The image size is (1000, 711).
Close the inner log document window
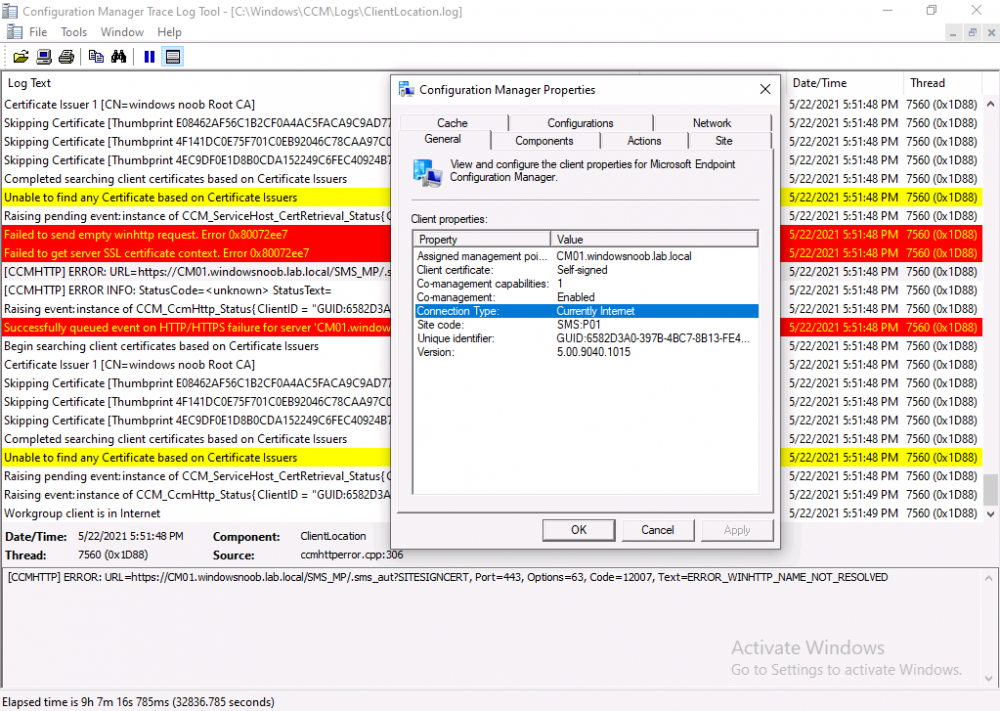point(991,33)
